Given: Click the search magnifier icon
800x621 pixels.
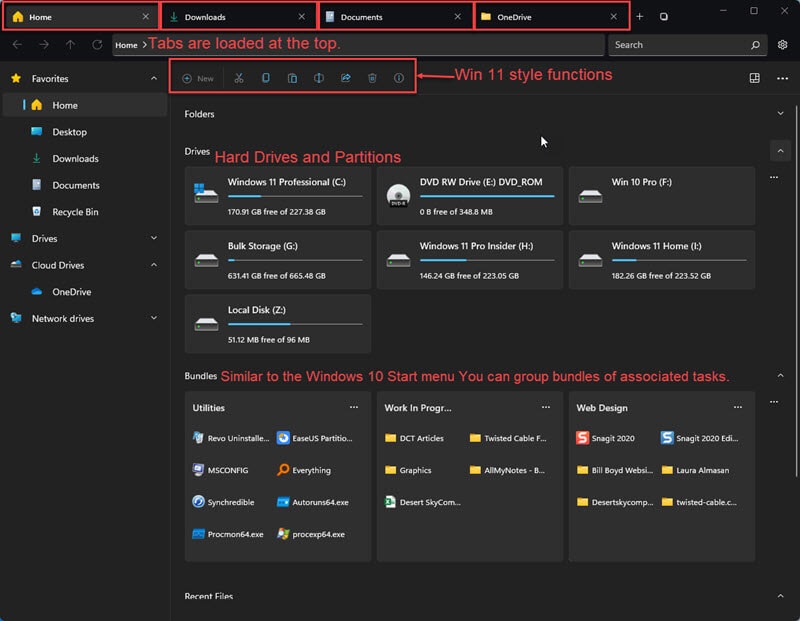Looking at the screenshot, I should pyautogui.click(x=756, y=45).
